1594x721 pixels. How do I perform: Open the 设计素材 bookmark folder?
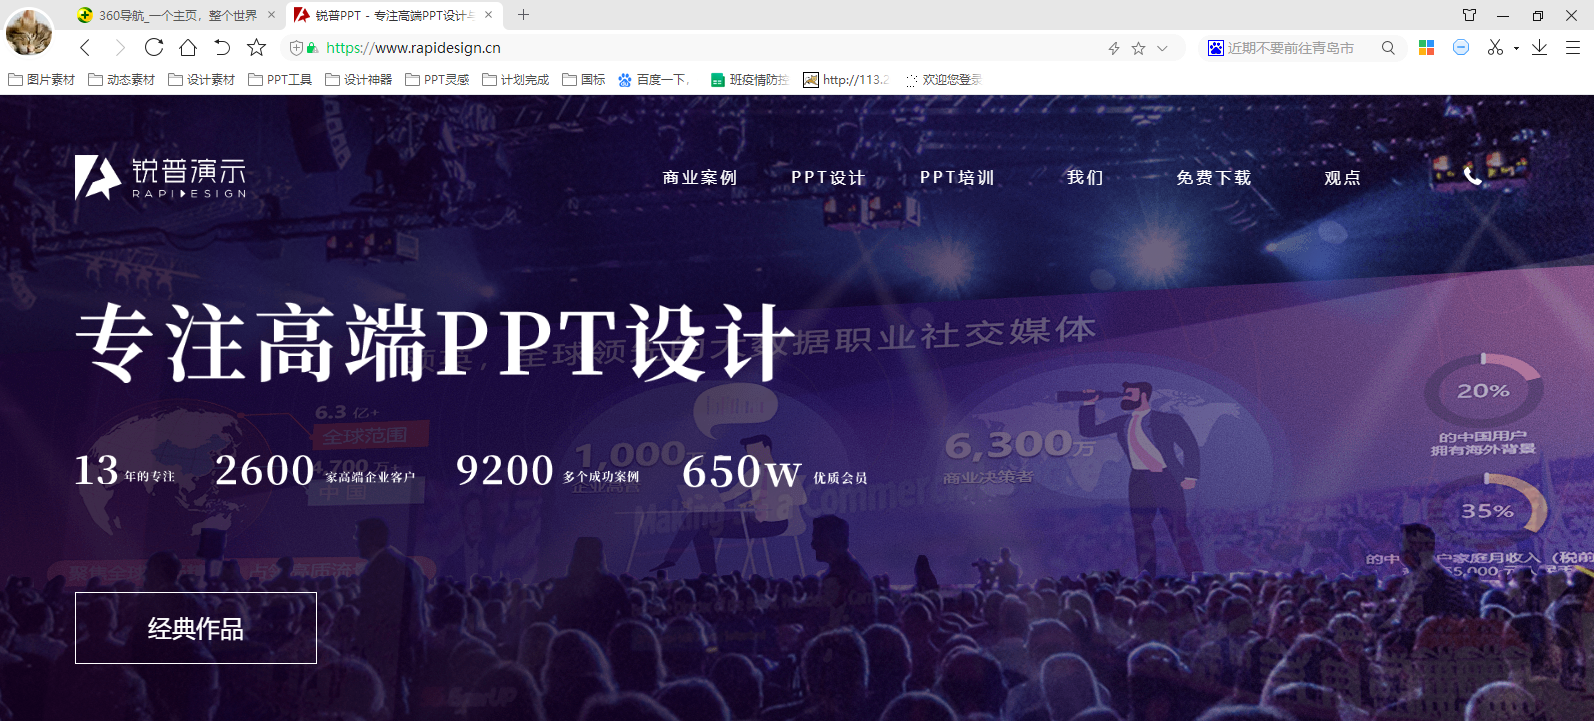click(x=202, y=80)
